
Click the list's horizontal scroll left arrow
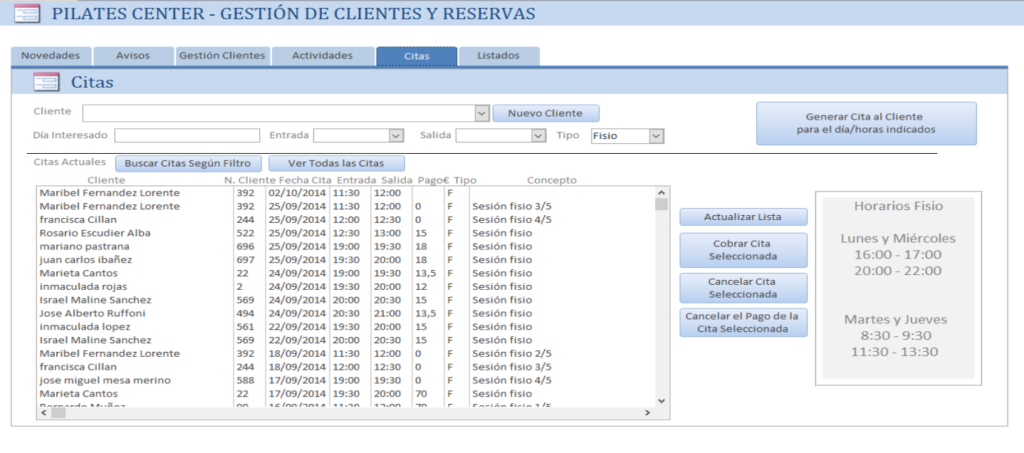tap(43, 412)
